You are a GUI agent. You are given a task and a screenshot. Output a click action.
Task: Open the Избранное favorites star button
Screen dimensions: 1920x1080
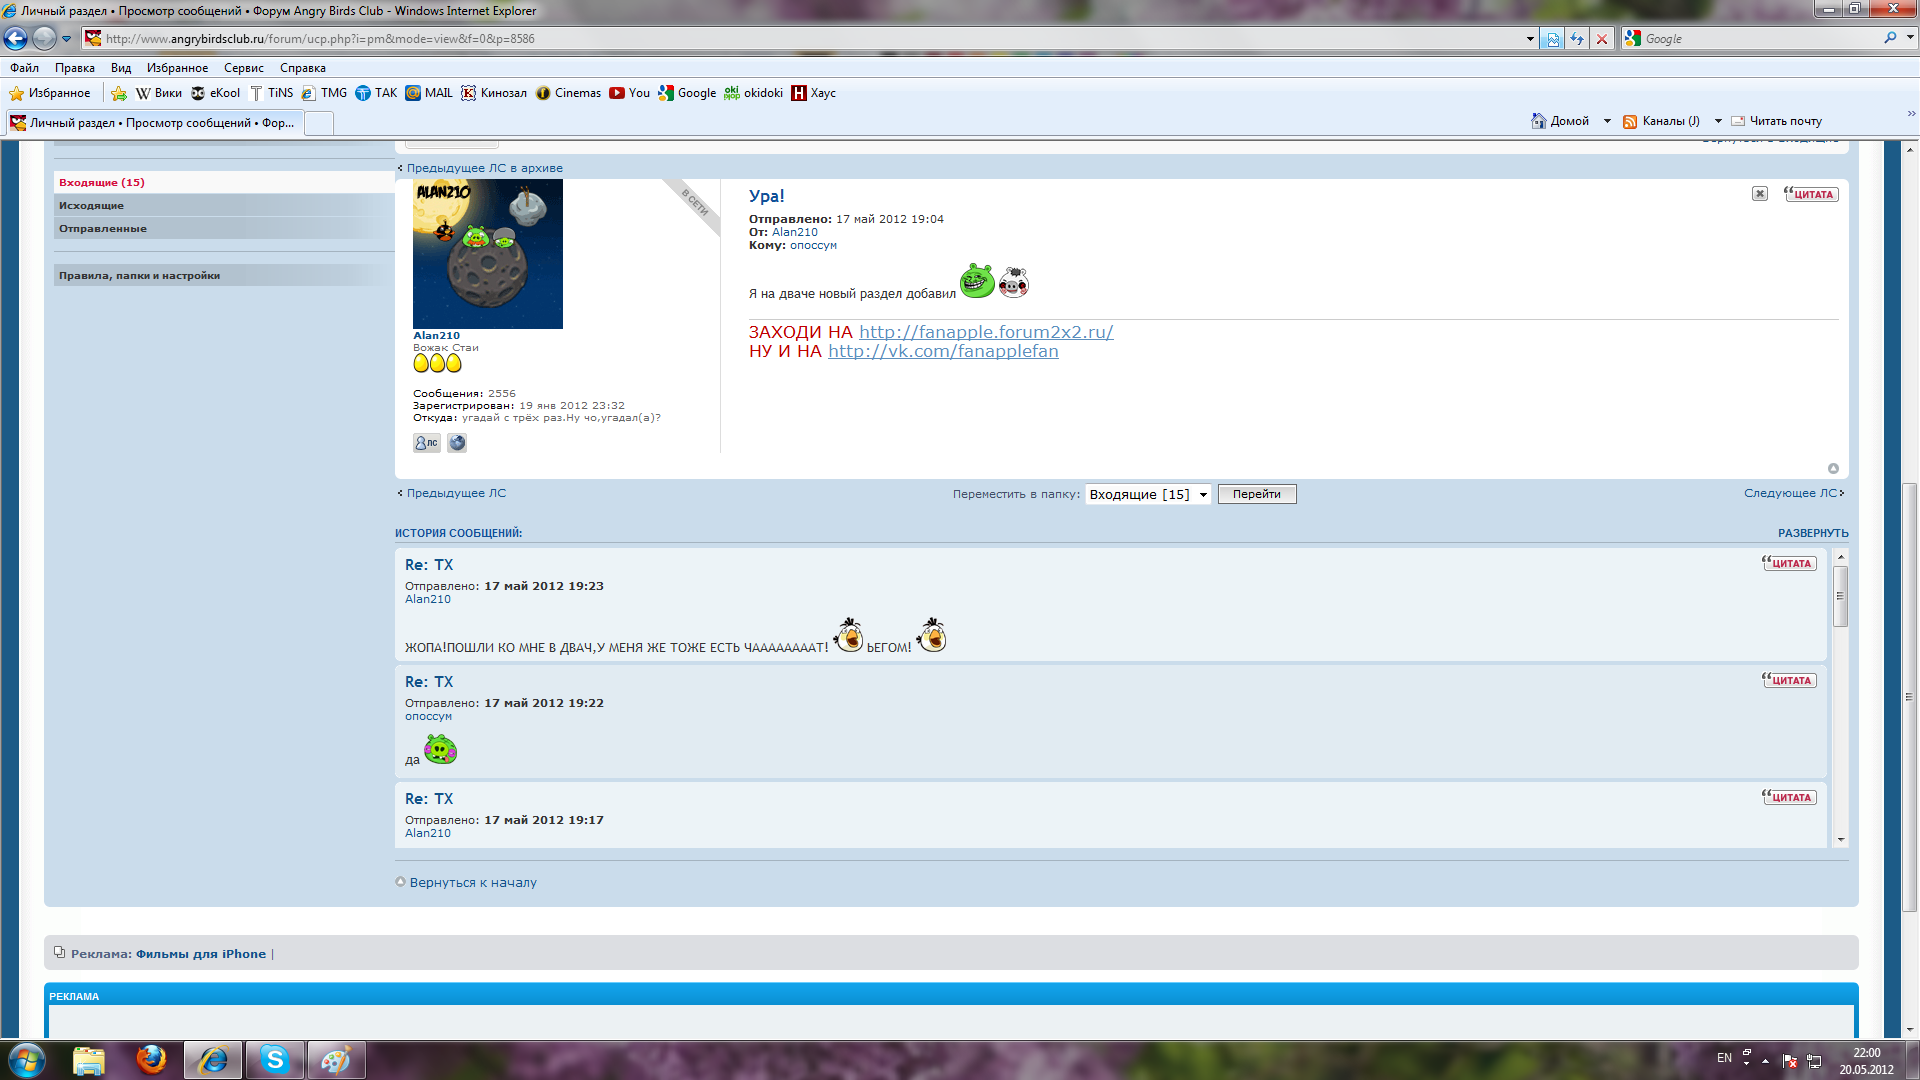point(50,93)
